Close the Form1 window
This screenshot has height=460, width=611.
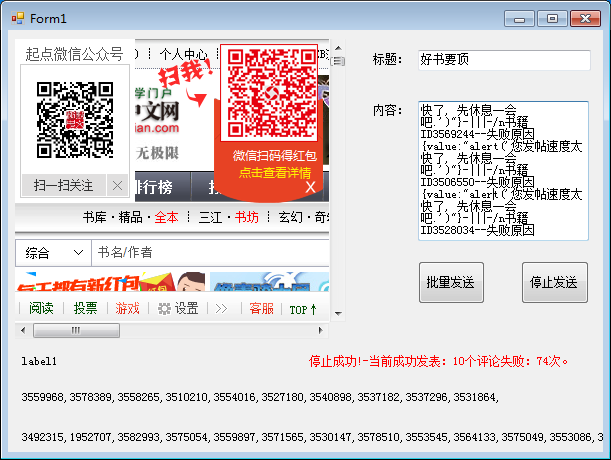click(x=585, y=18)
